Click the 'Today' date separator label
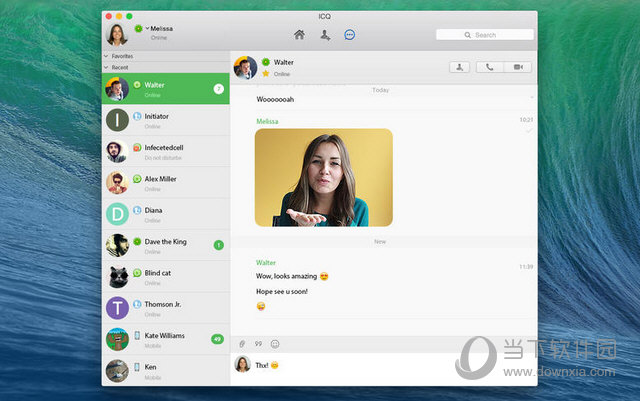 380,90
